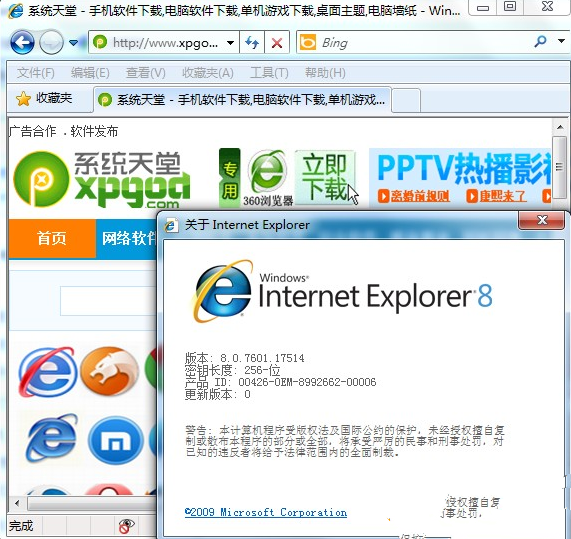Expand the address bar history dropdown
Image resolution: width=571 pixels, height=539 pixels.
230,43
